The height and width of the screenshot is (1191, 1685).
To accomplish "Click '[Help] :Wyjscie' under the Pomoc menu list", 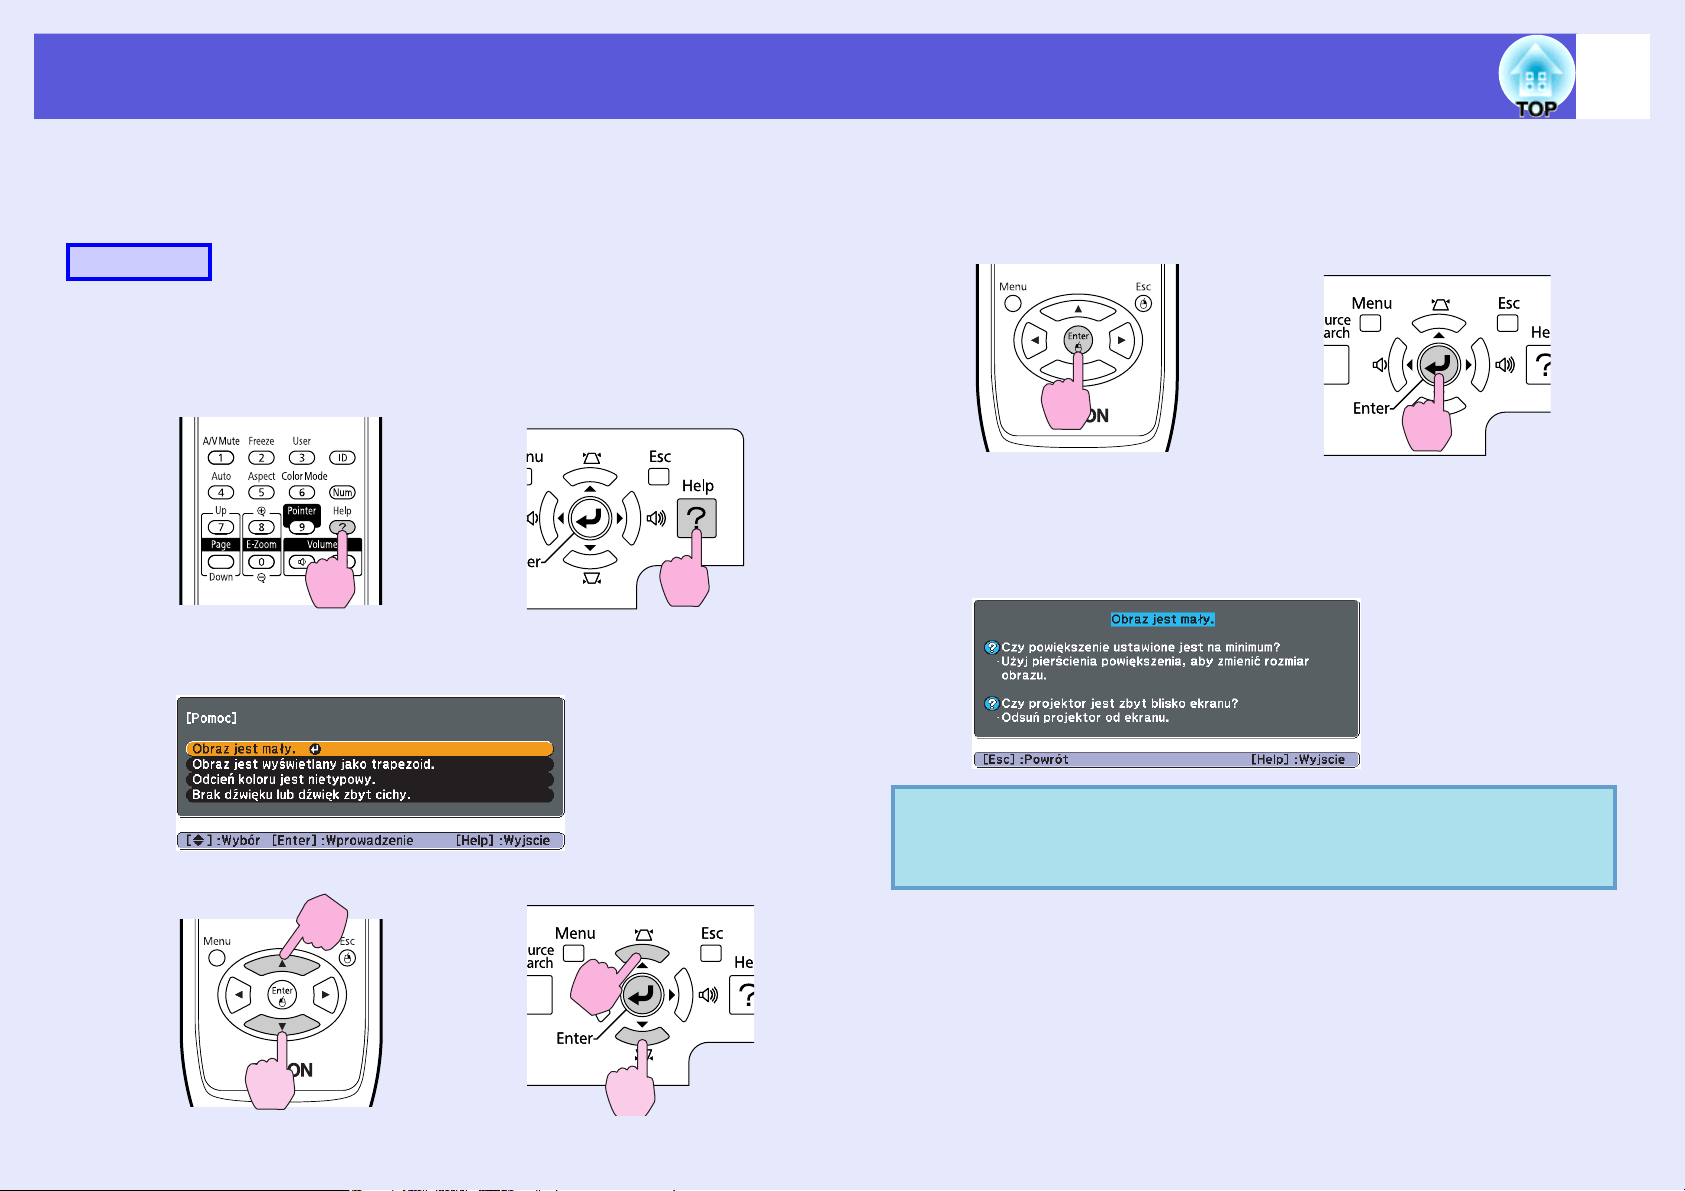I will coord(504,841).
